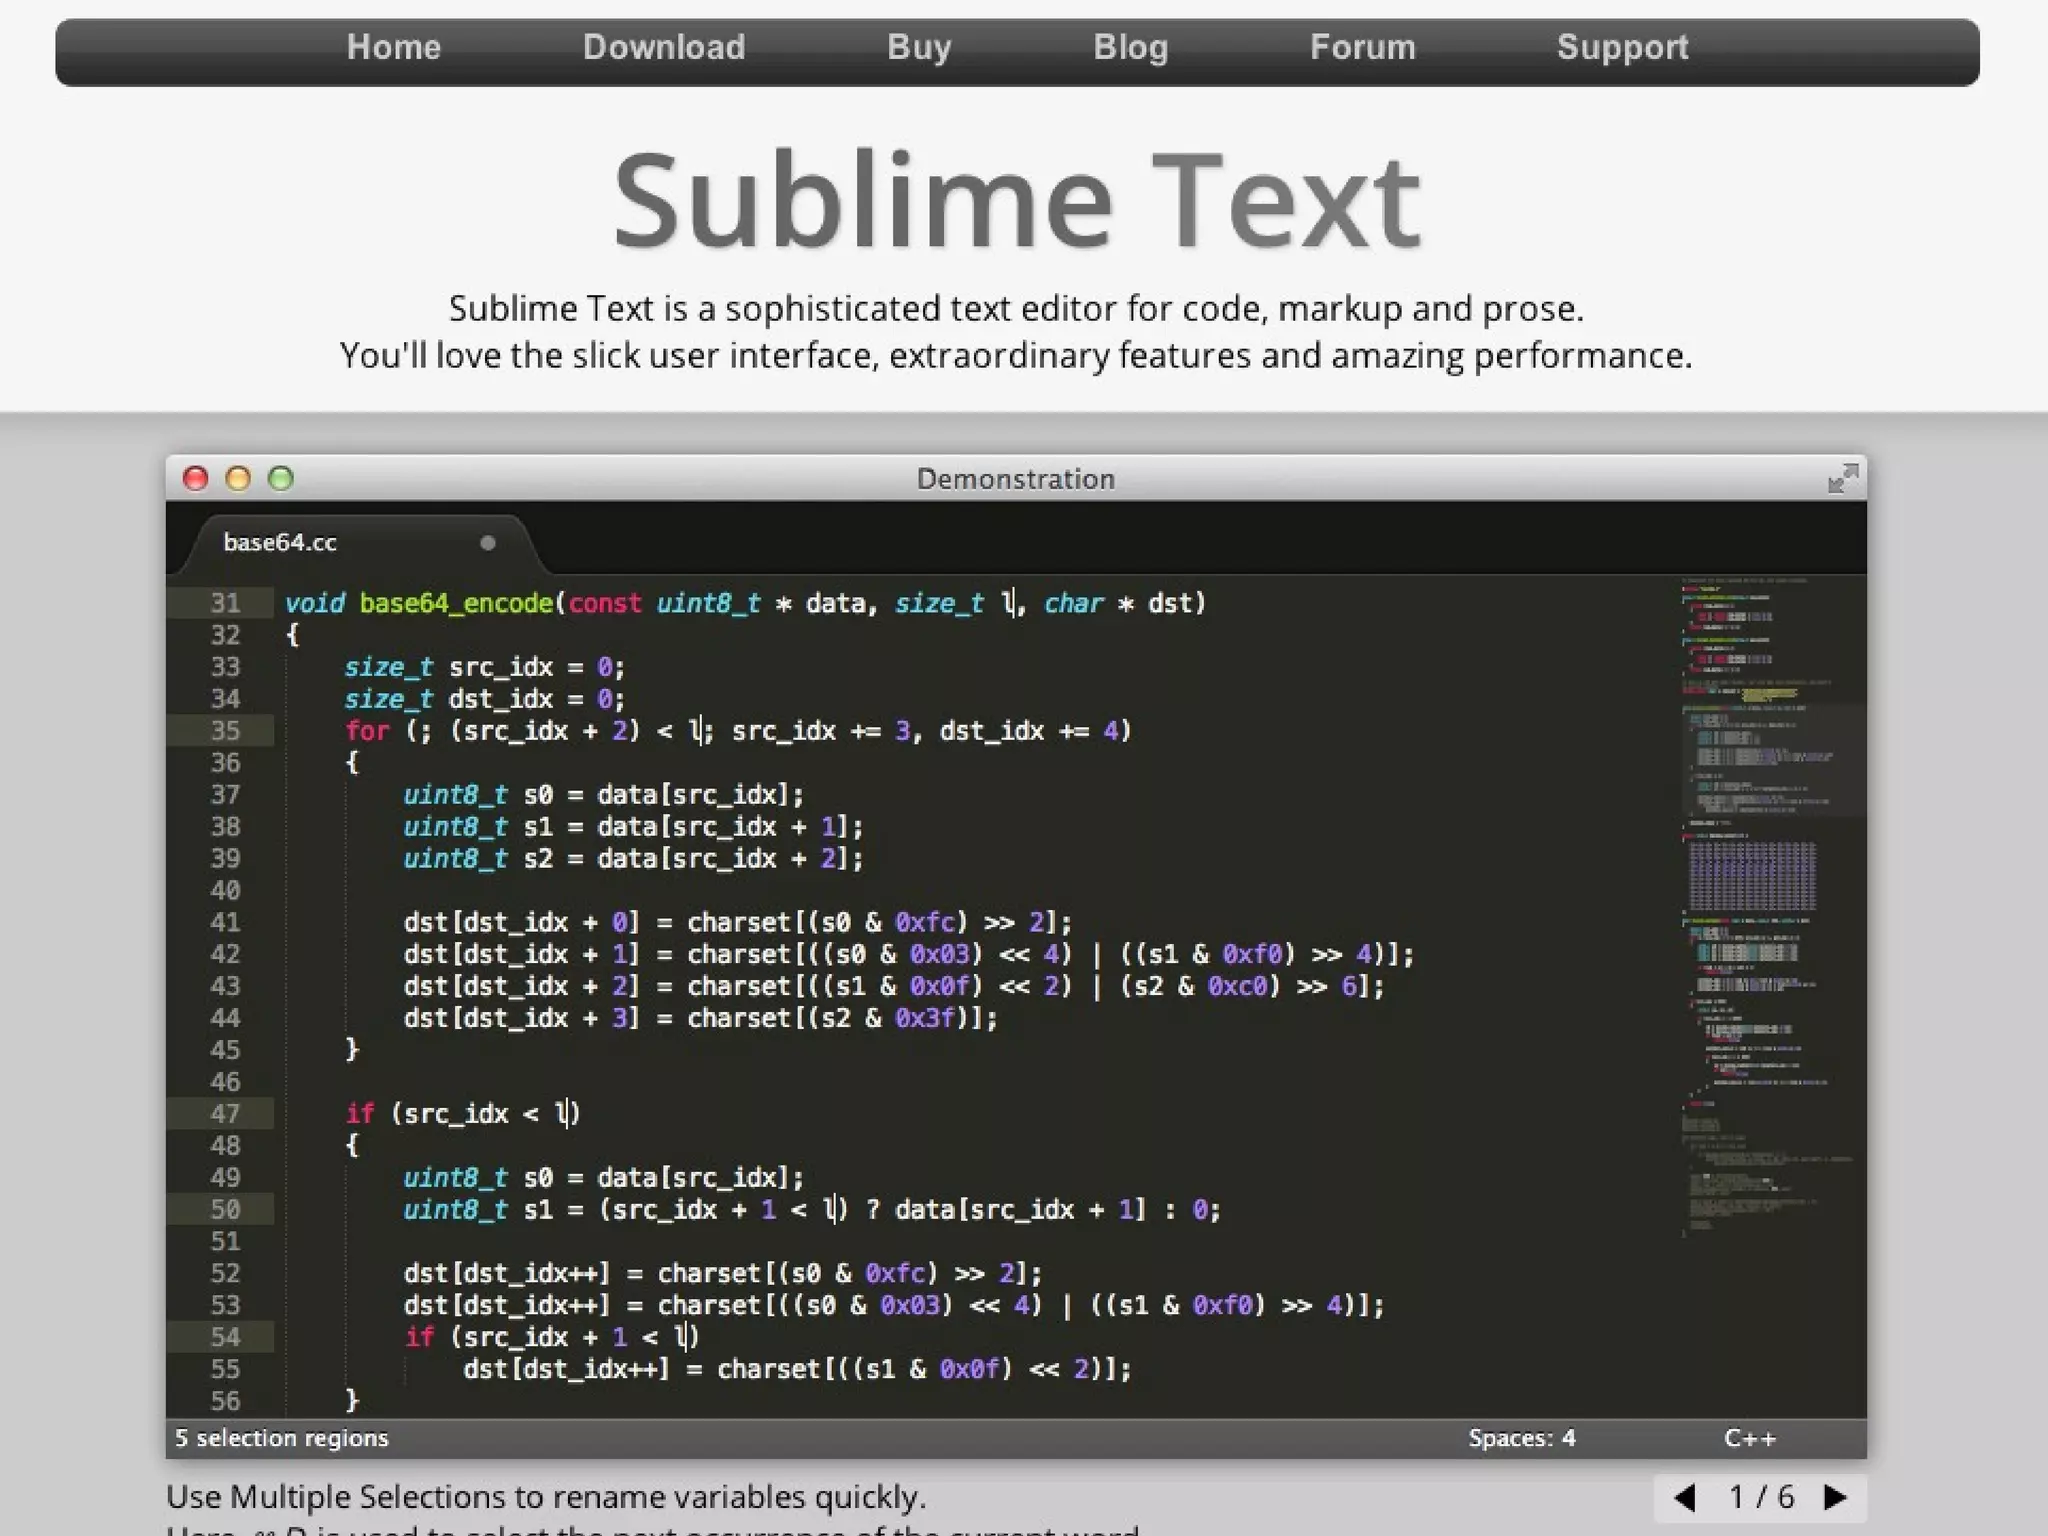Click "size_t dst_idx" declaration on line 34
This screenshot has height=1536, width=2048.
(x=449, y=699)
